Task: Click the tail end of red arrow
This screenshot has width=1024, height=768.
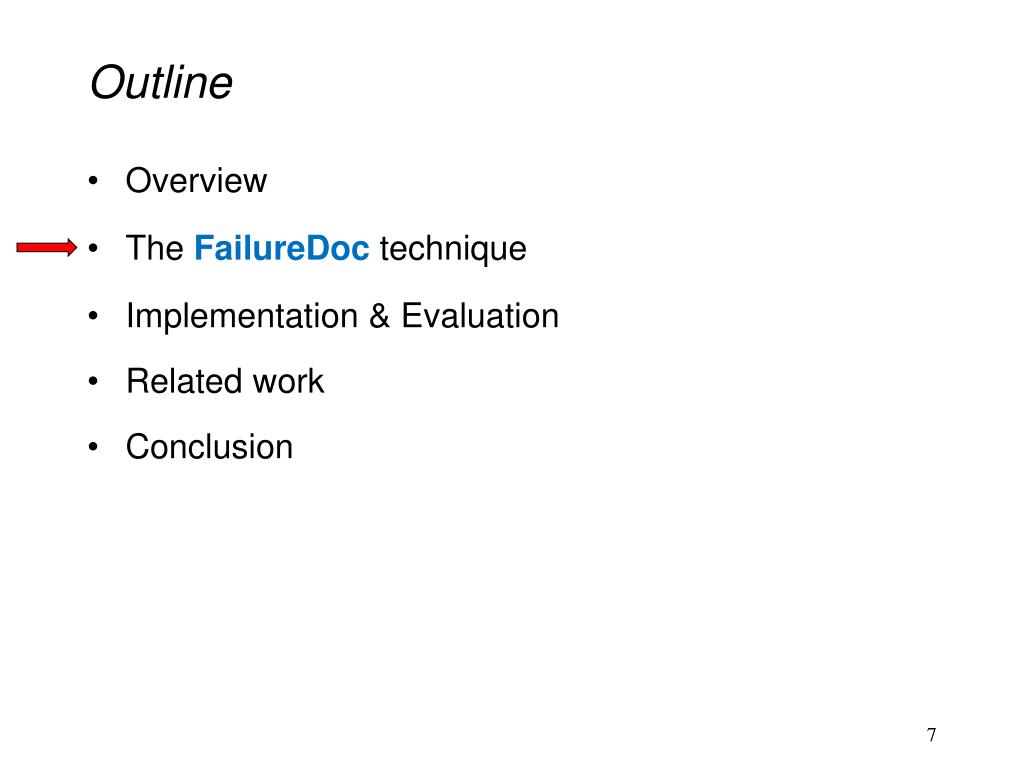Action: pyautogui.click(x=21, y=248)
